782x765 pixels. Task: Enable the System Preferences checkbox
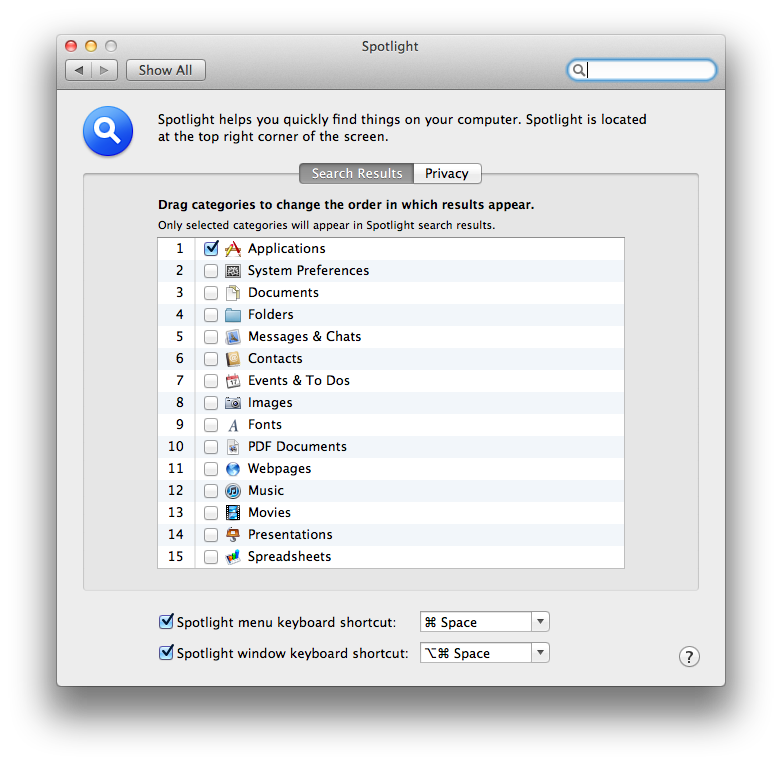coord(211,271)
